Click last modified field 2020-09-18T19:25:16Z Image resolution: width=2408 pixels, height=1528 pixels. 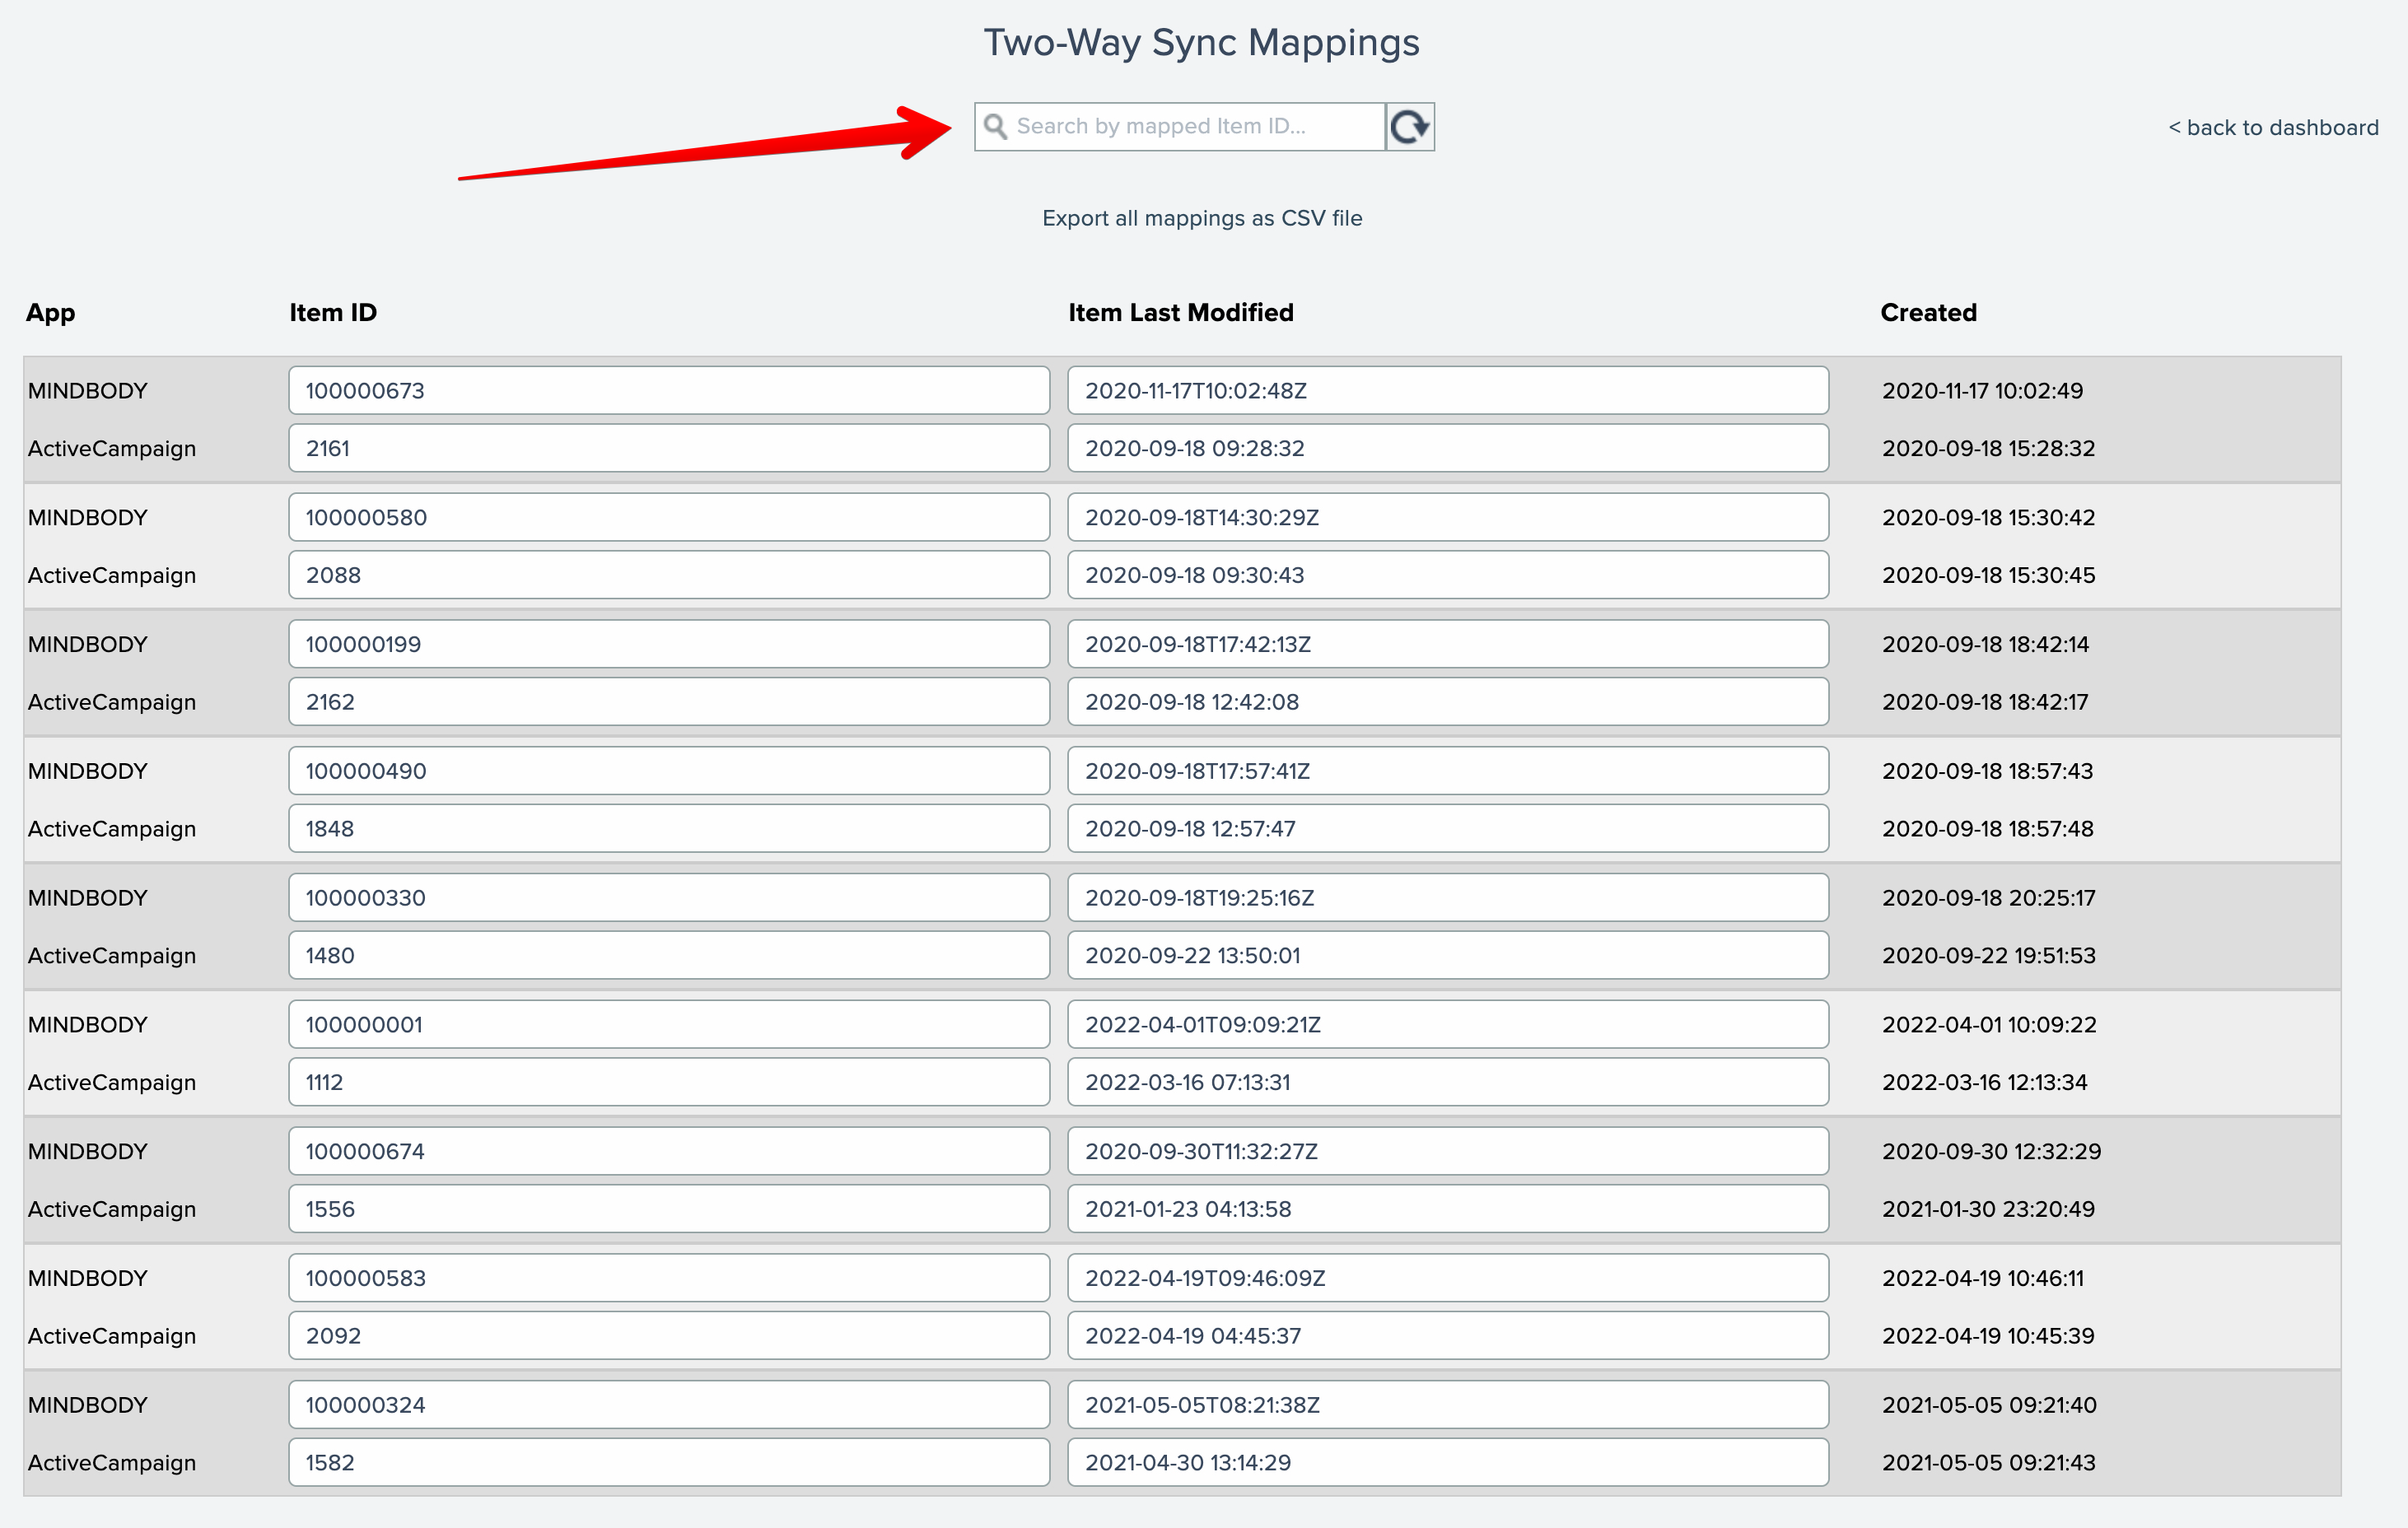(x=1447, y=898)
